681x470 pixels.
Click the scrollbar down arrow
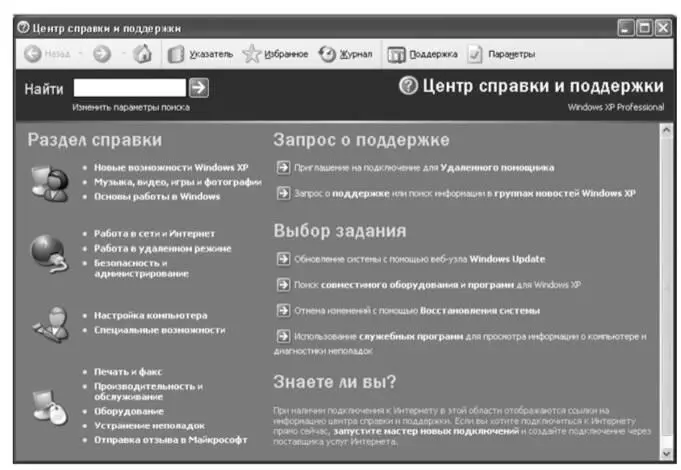pos(666,454)
